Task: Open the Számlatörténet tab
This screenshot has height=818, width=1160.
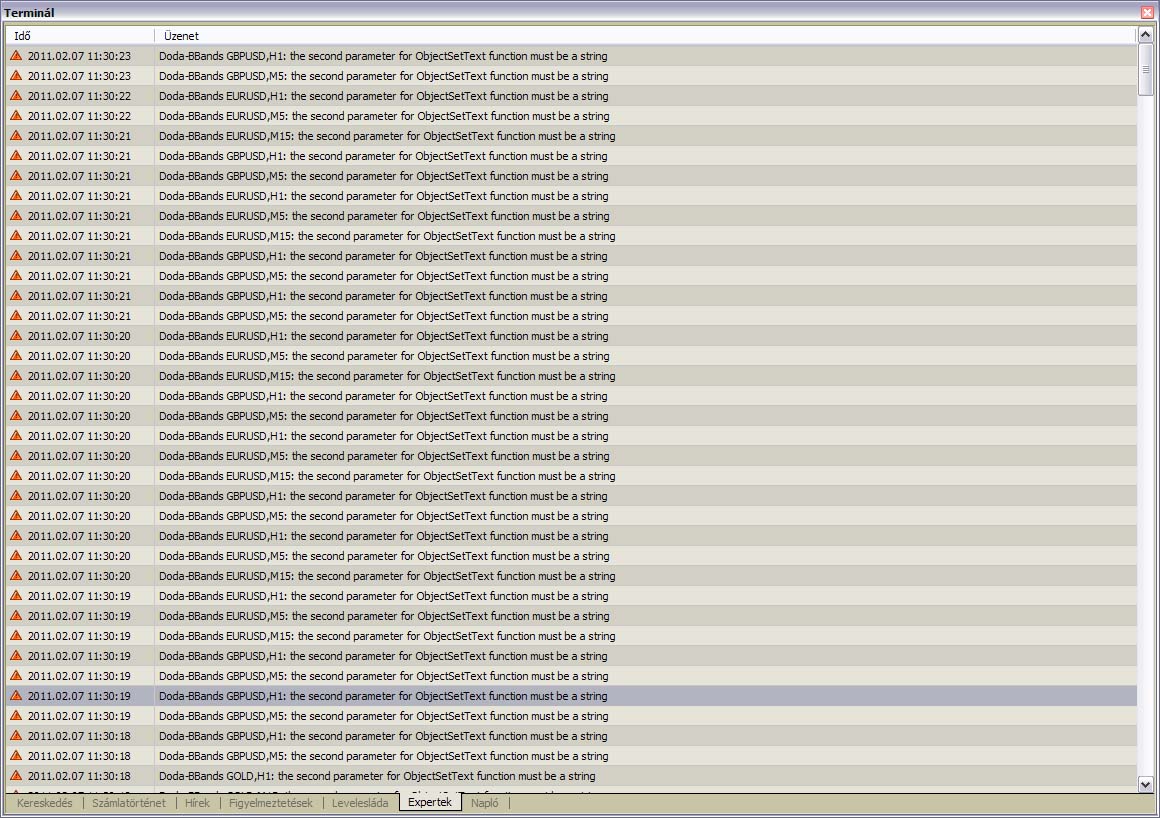Action: (129, 803)
